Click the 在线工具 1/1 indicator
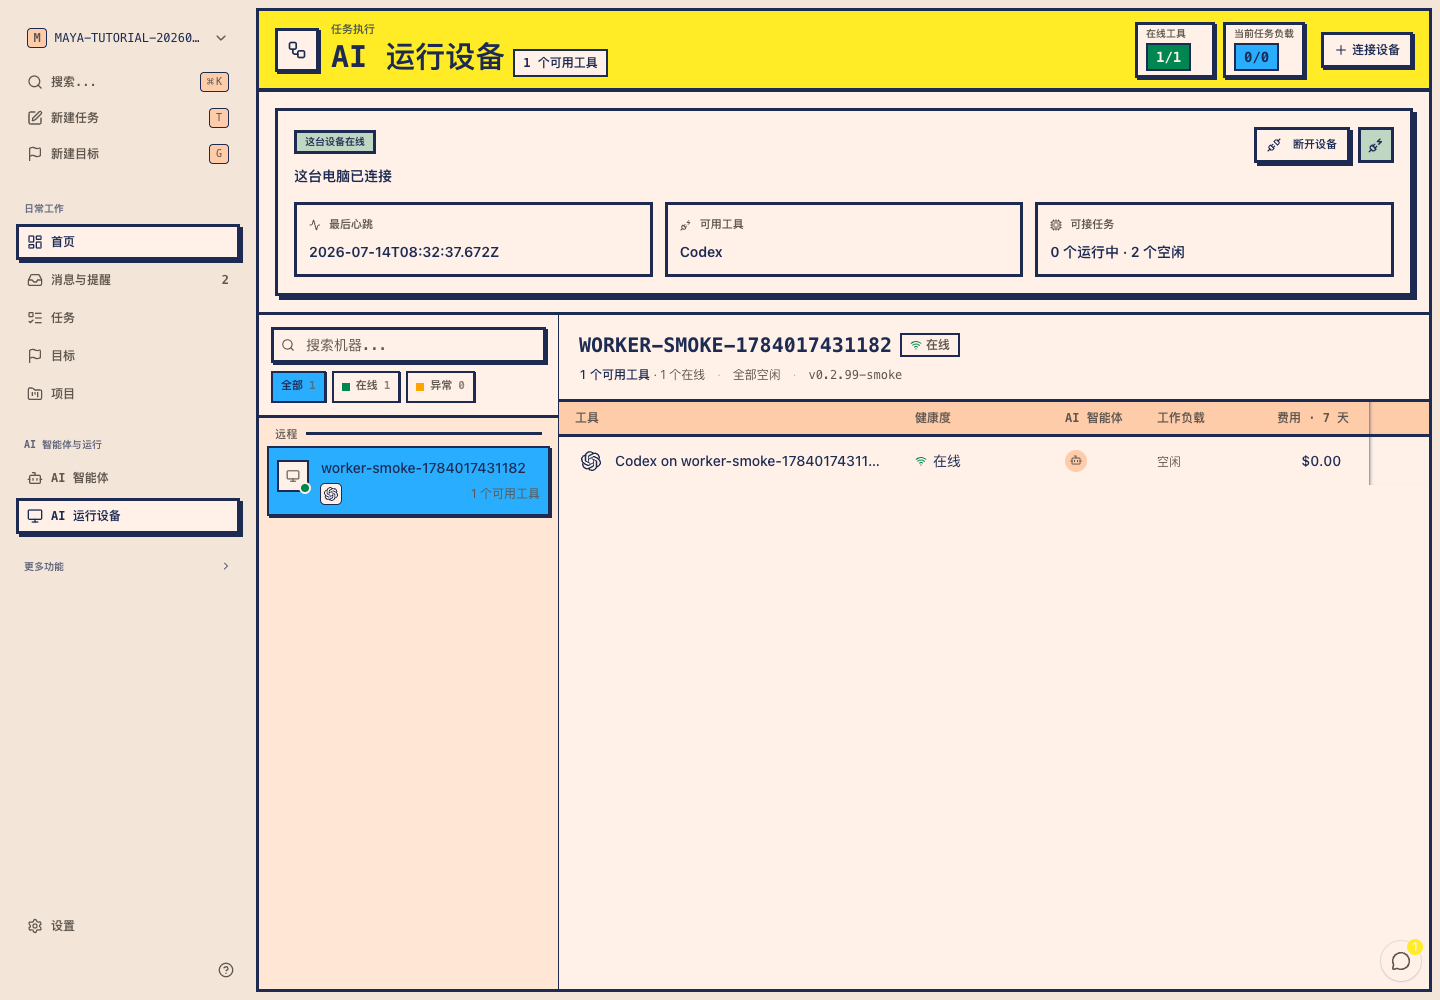The height and width of the screenshot is (1000, 1440). (1175, 50)
